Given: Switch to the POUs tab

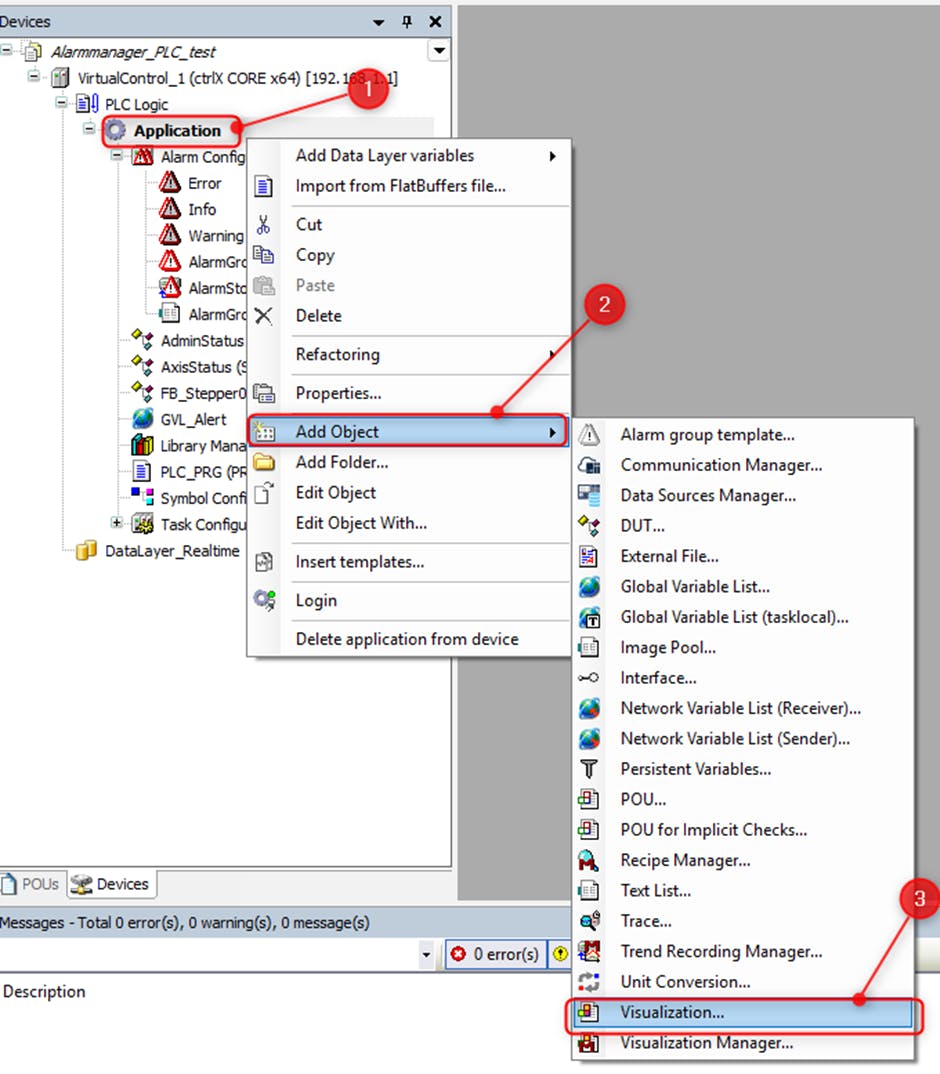Looking at the screenshot, I should tap(31, 884).
